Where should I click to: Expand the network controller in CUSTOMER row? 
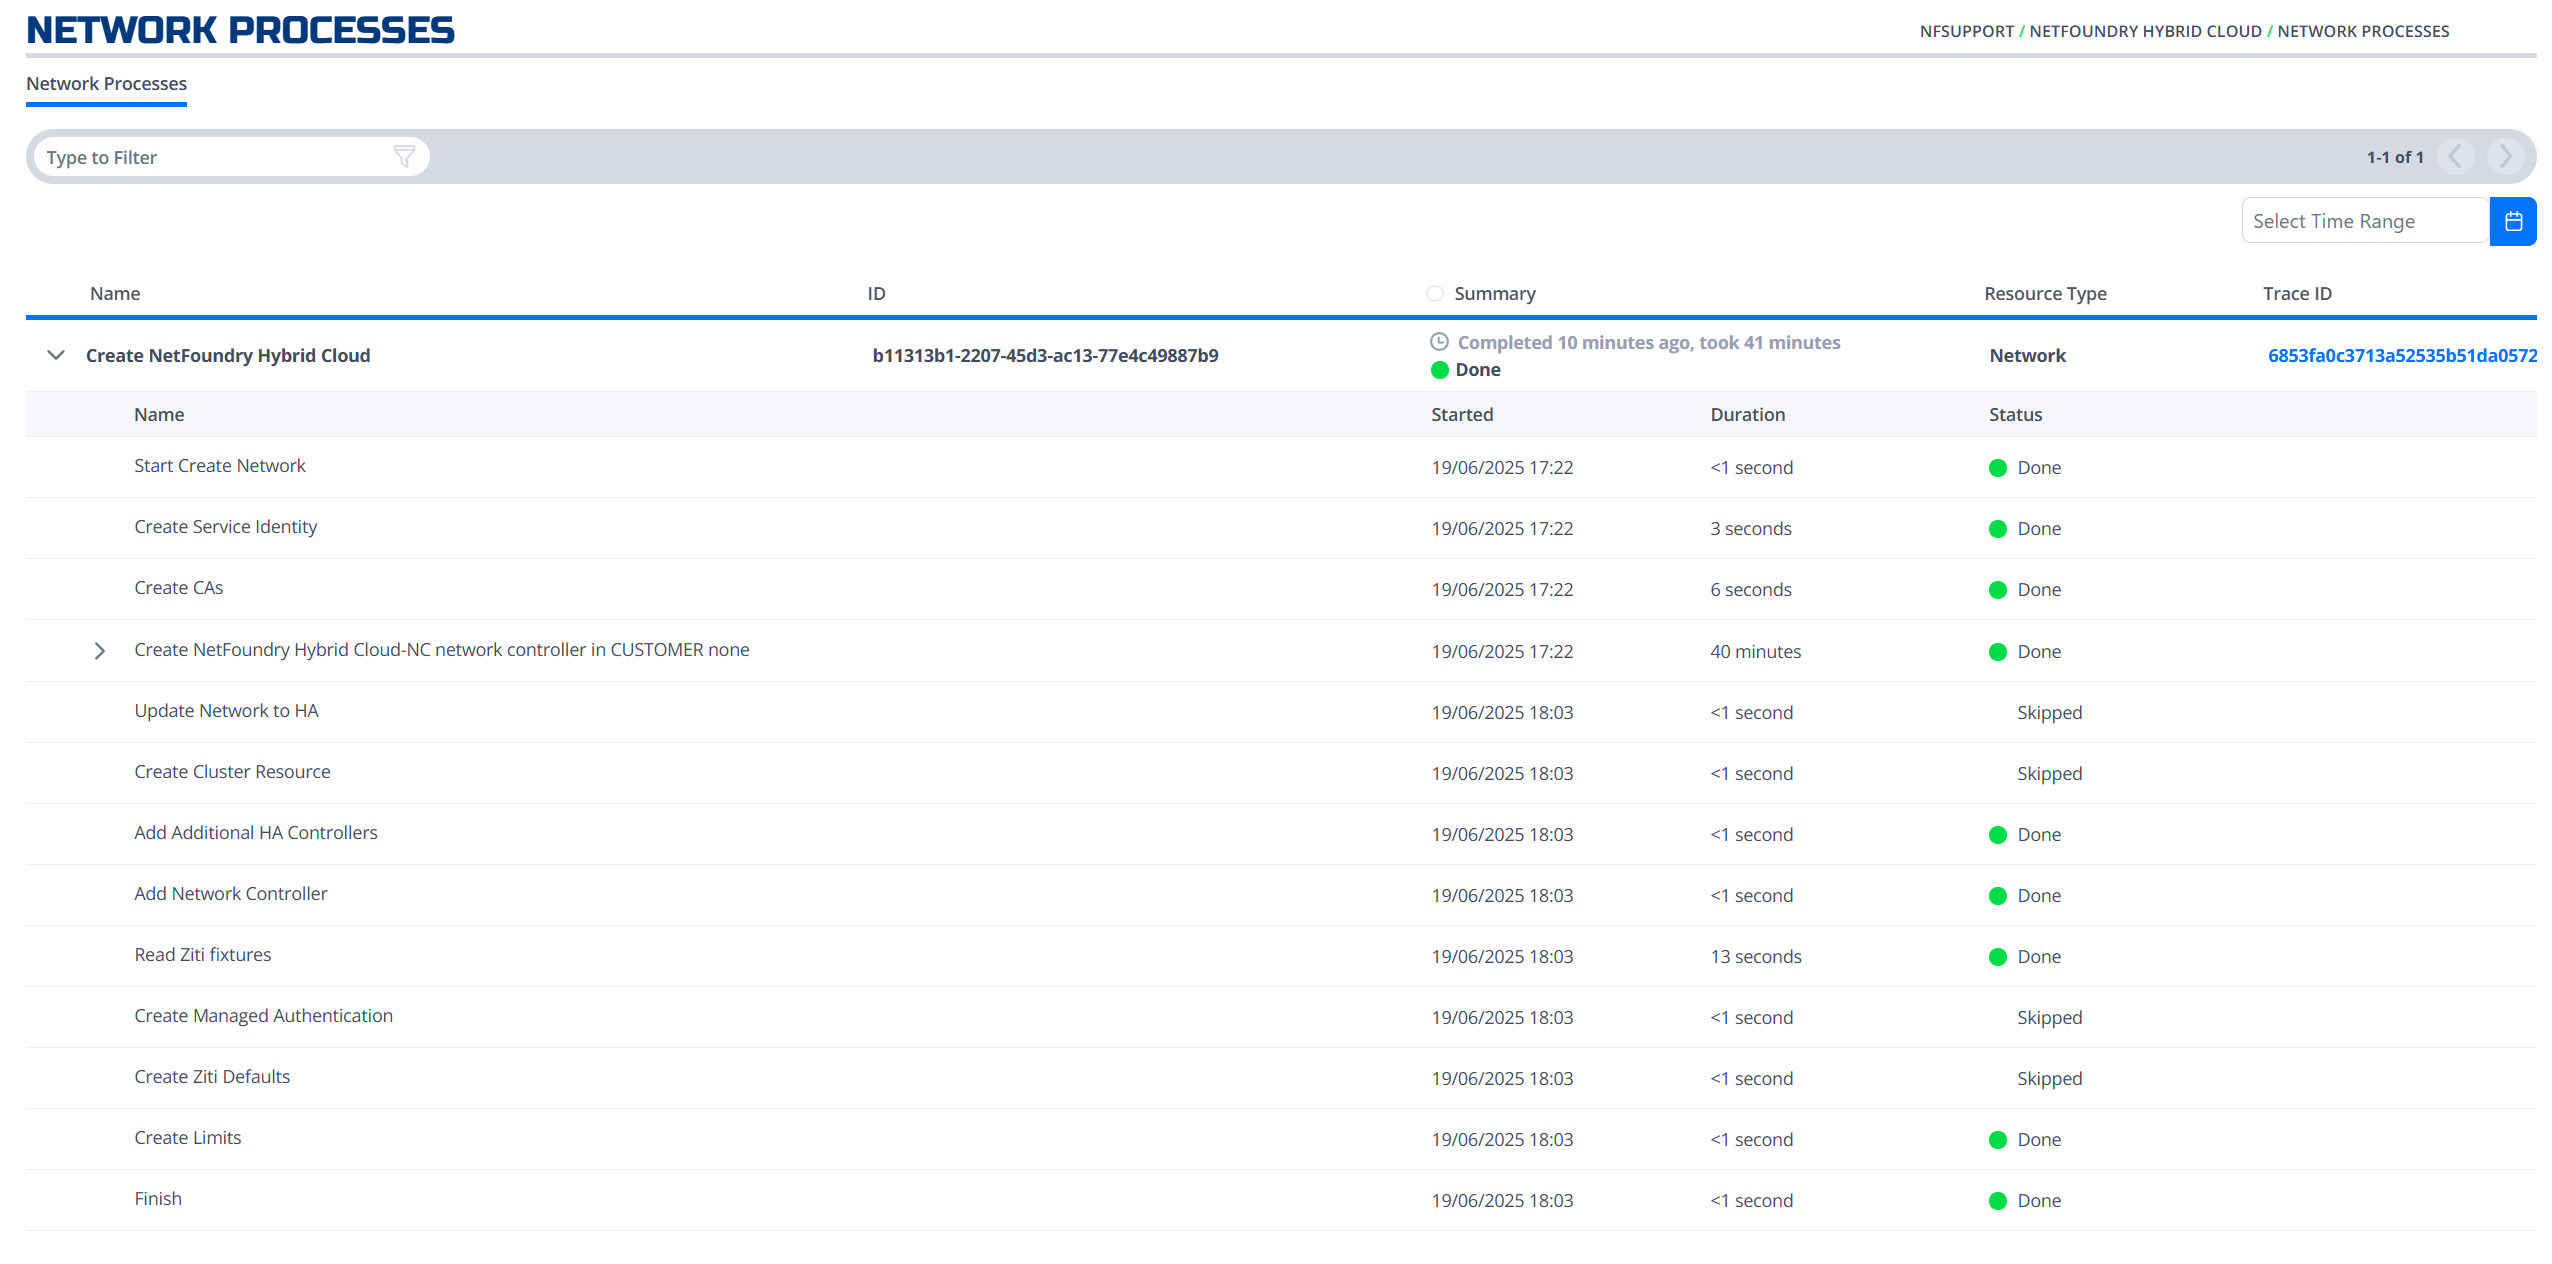(x=99, y=651)
